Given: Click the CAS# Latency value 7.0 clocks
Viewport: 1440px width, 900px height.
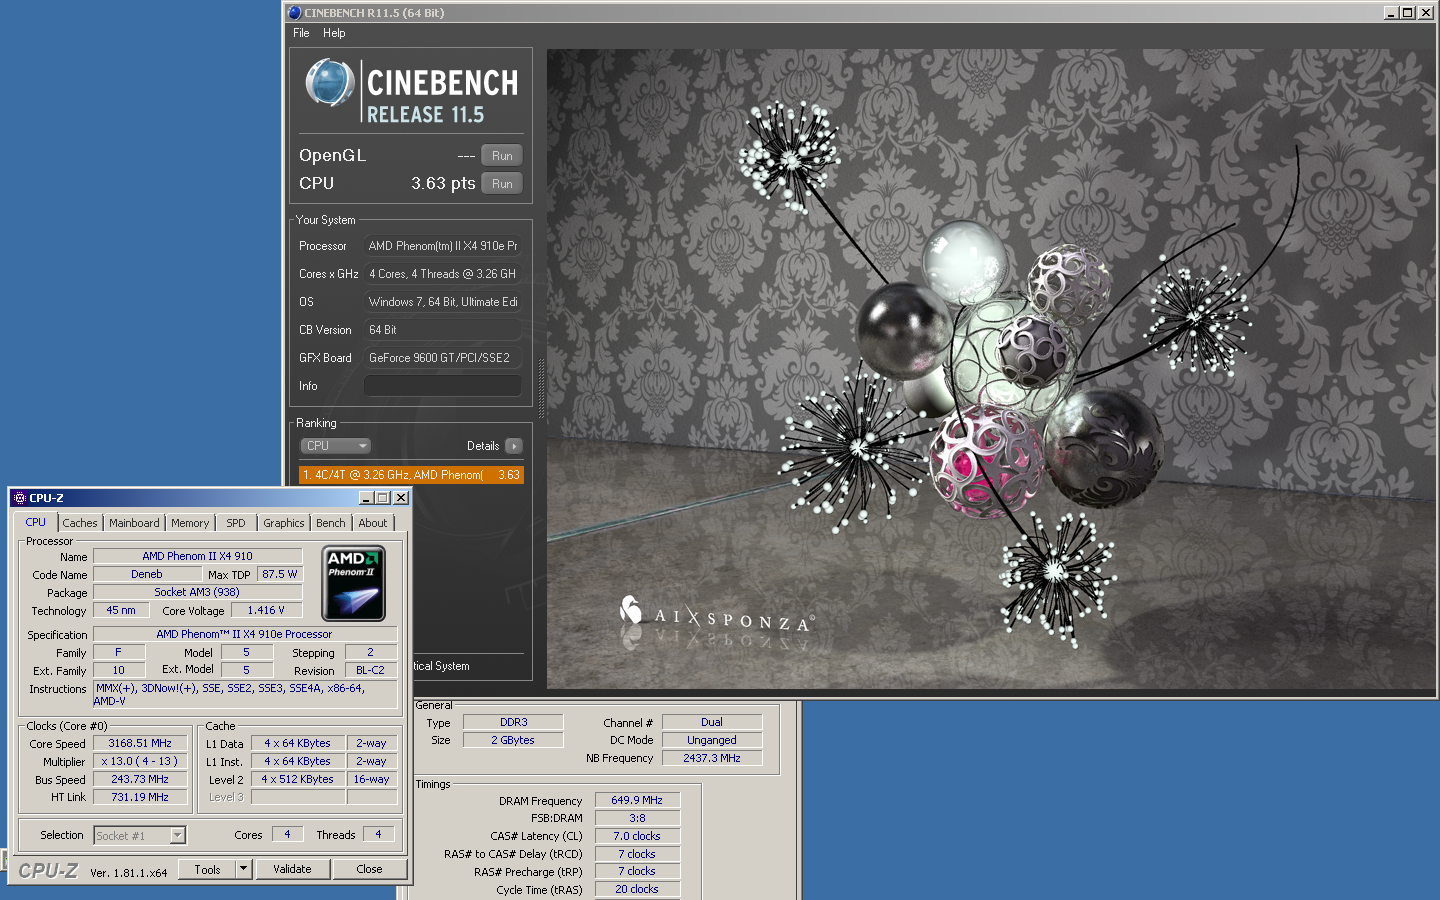Looking at the screenshot, I should (637, 836).
